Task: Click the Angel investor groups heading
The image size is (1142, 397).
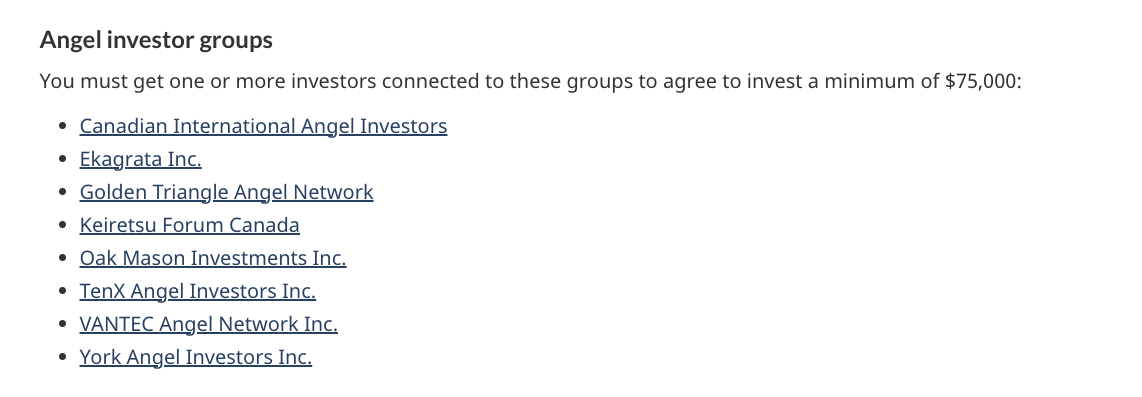Action: point(156,39)
